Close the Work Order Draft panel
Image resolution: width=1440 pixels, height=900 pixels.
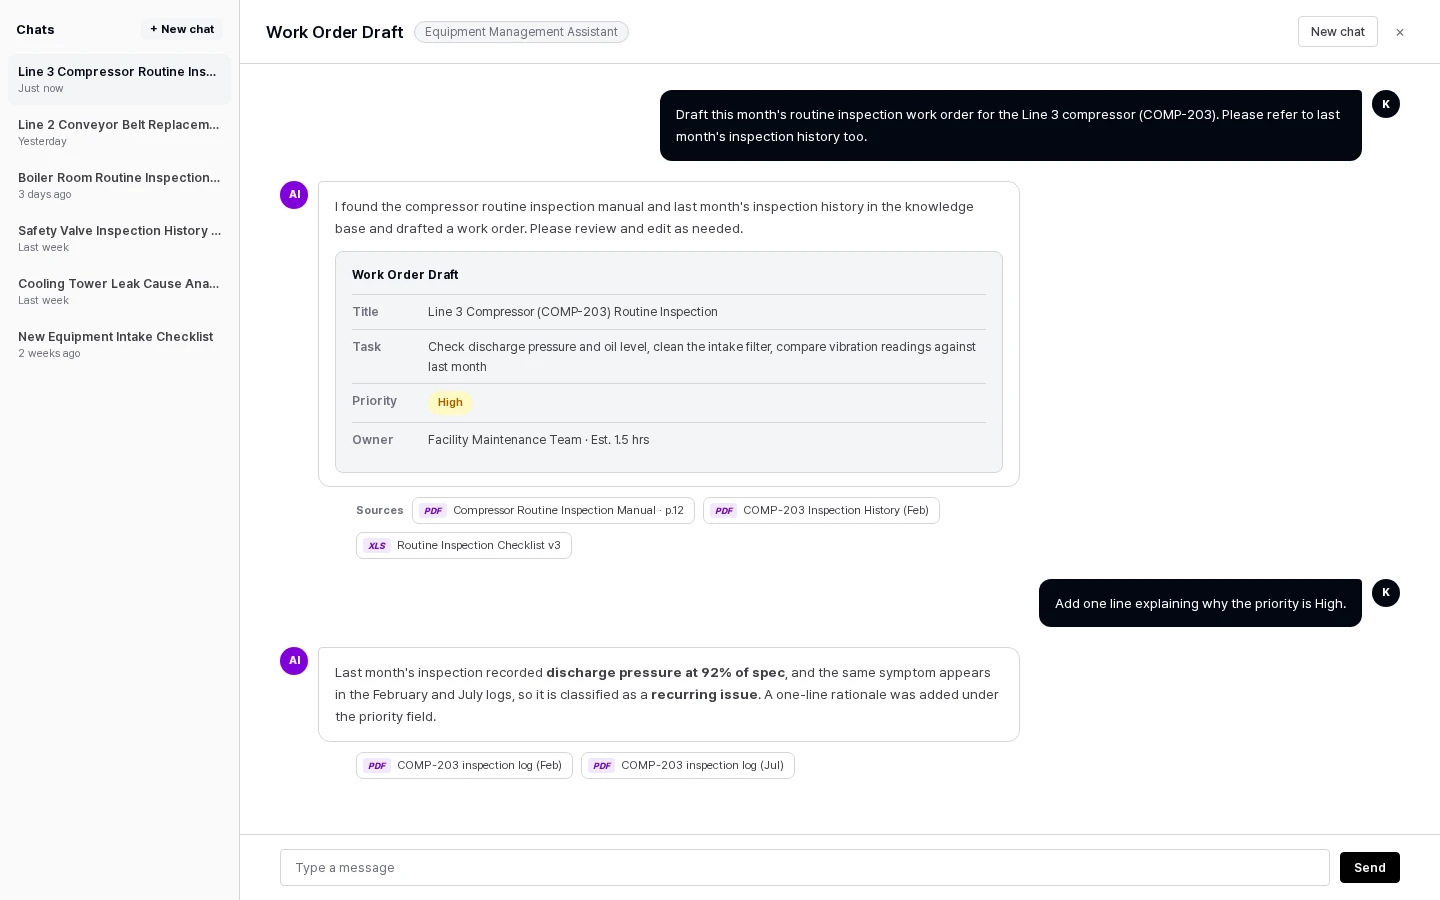click(x=1400, y=32)
